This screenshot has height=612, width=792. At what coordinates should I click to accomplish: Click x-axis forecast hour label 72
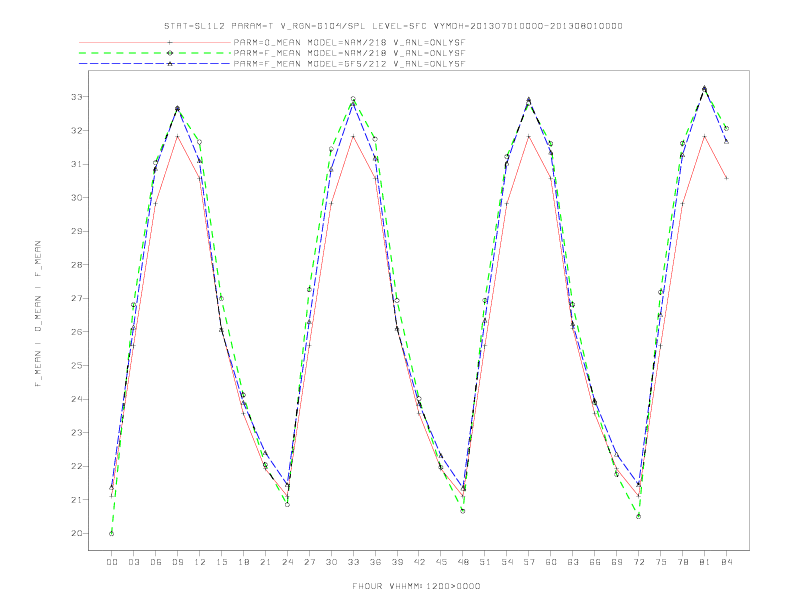pyautogui.click(x=639, y=562)
